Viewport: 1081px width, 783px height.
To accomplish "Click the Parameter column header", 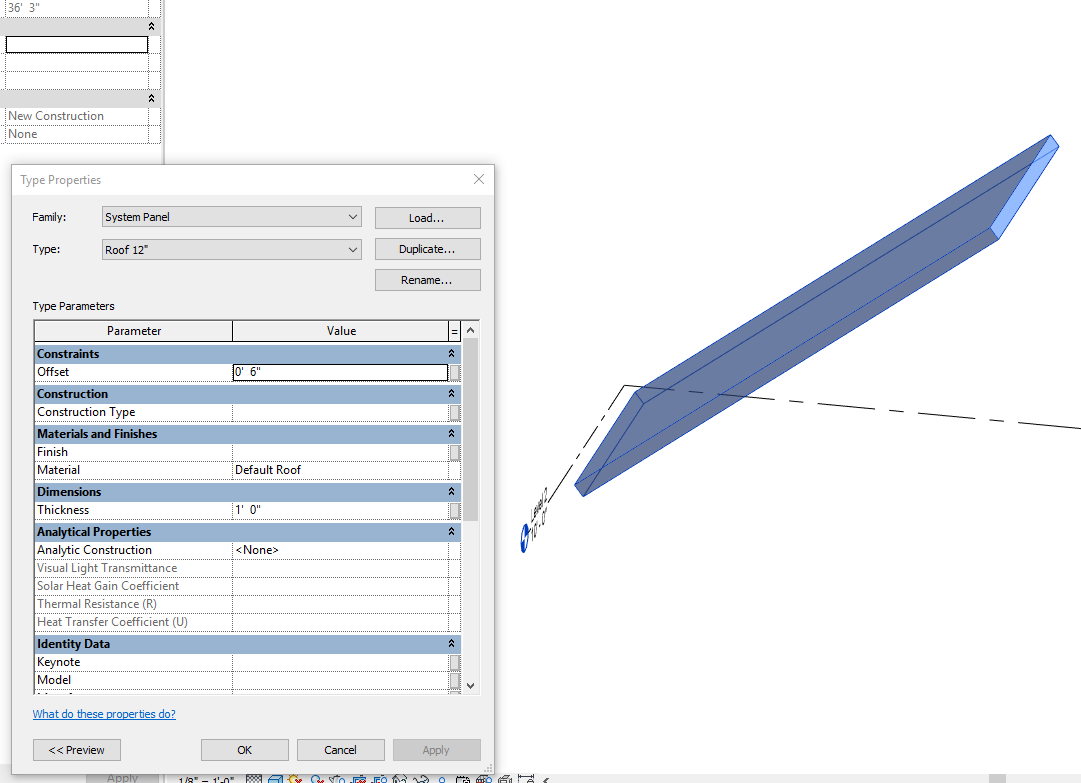I will [x=134, y=331].
